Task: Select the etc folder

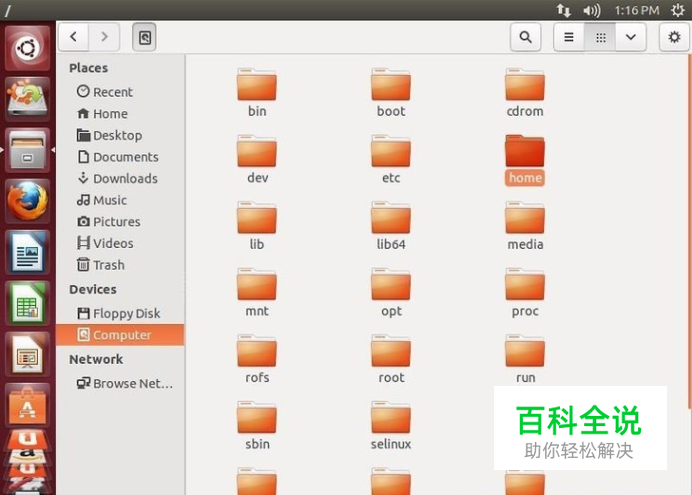Action: coord(391,159)
